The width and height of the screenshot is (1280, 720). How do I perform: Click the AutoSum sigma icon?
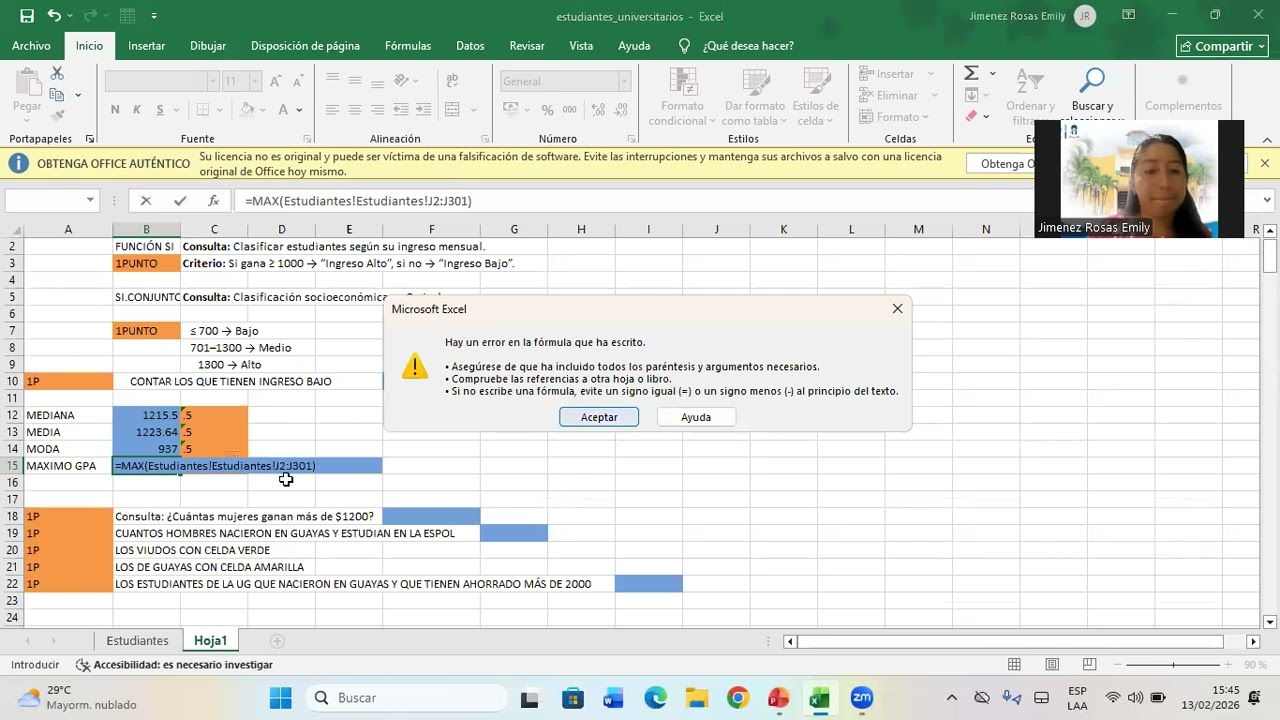tap(970, 74)
